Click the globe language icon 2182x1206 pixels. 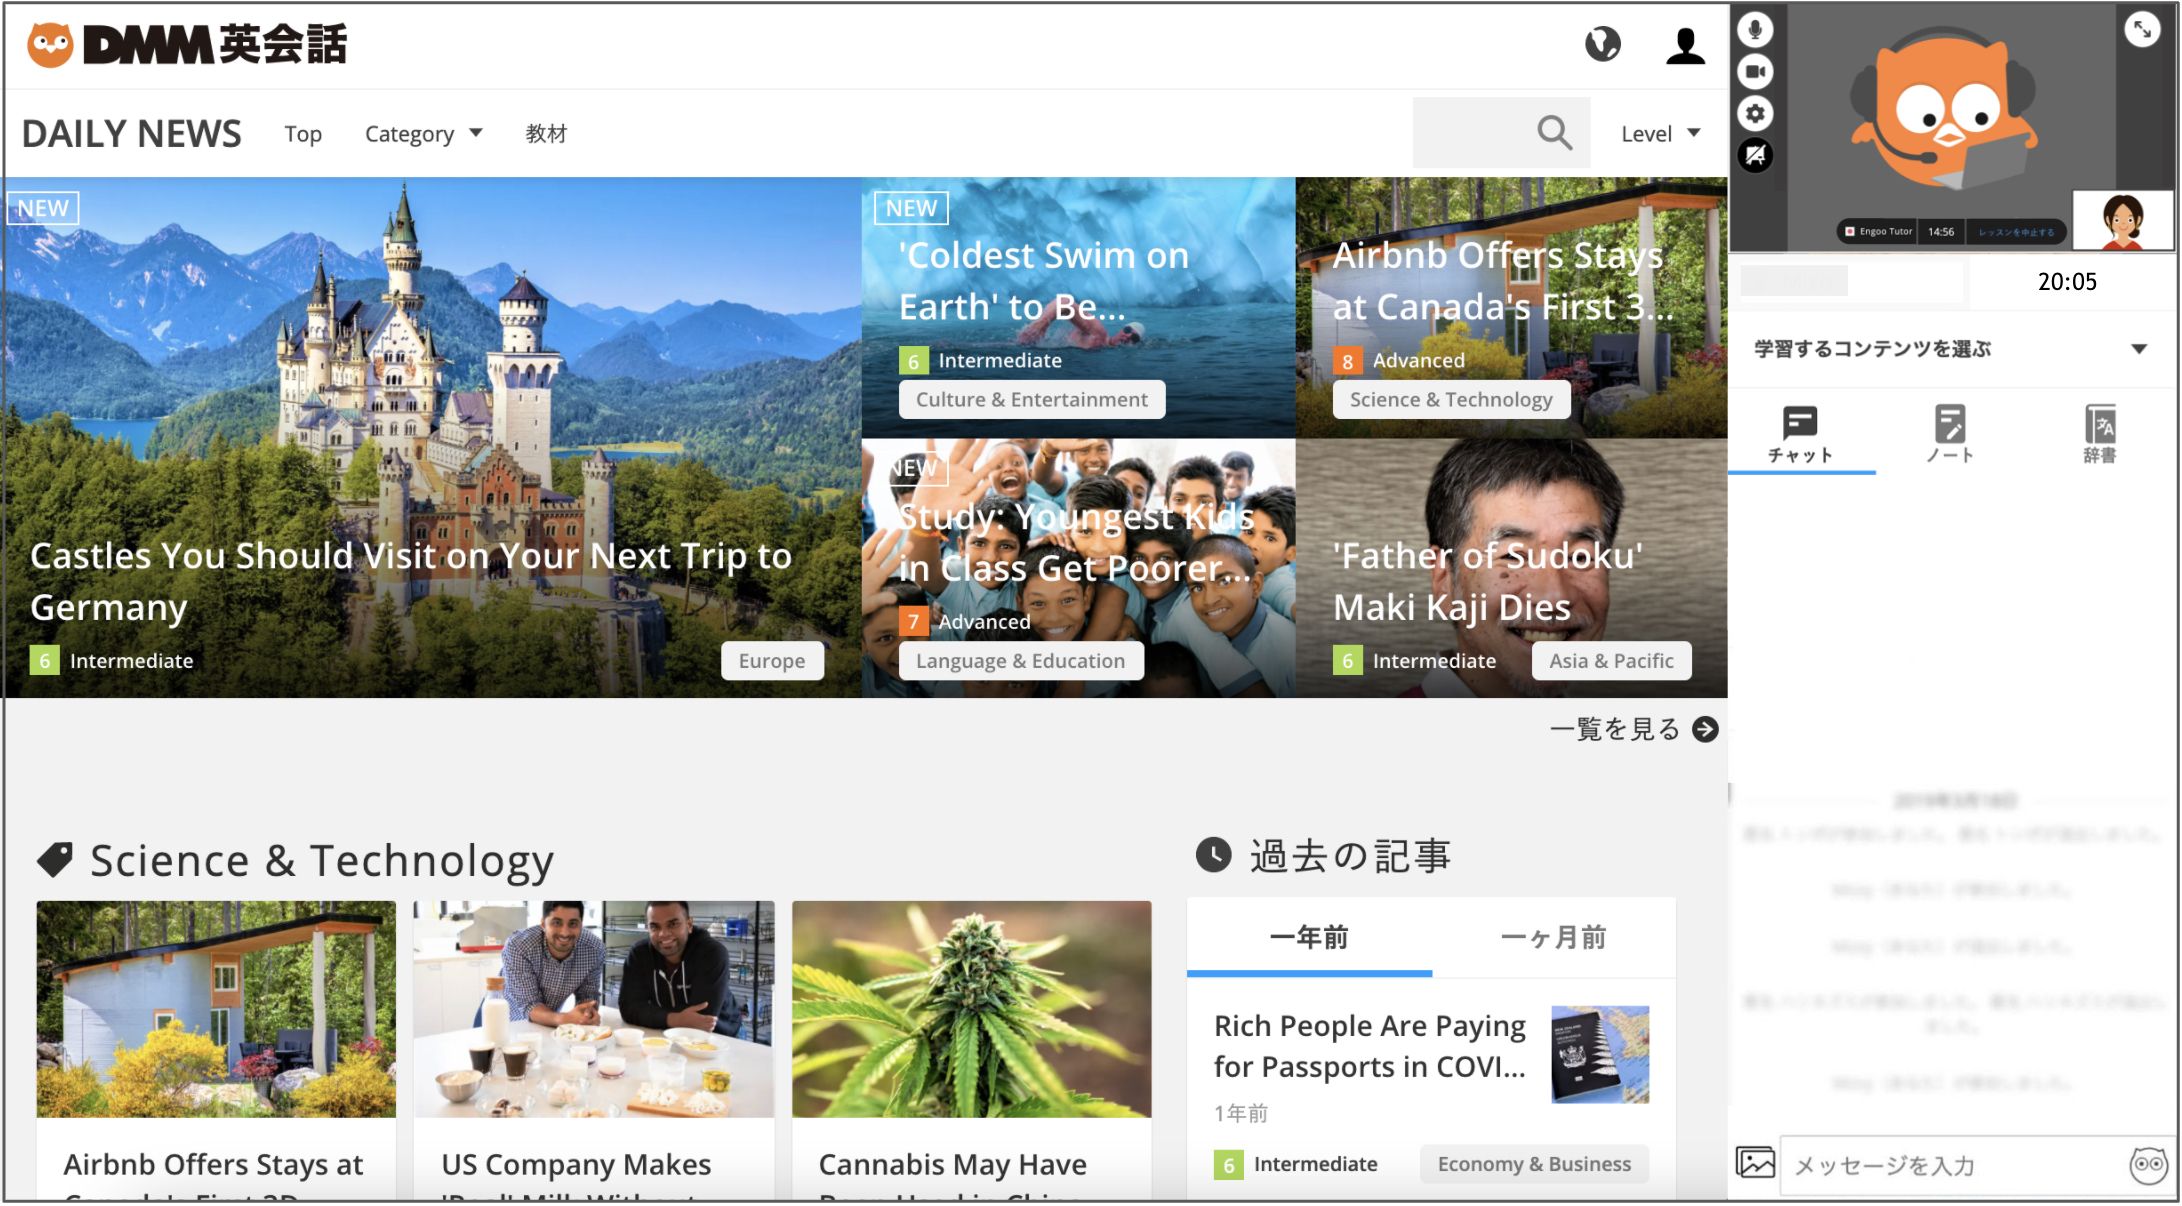1602,44
